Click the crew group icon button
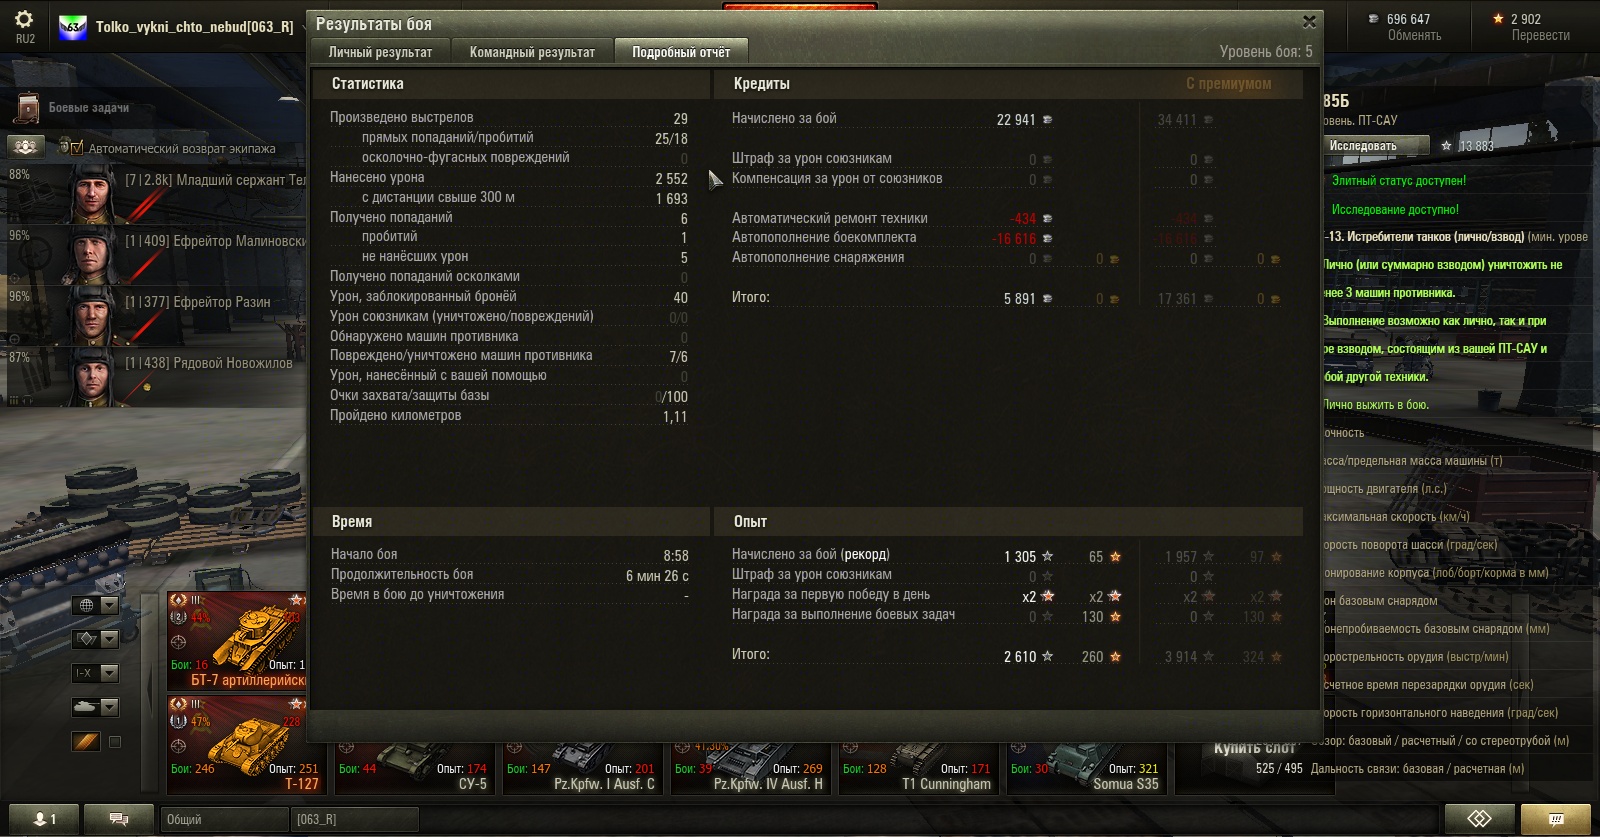 pyautogui.click(x=26, y=147)
